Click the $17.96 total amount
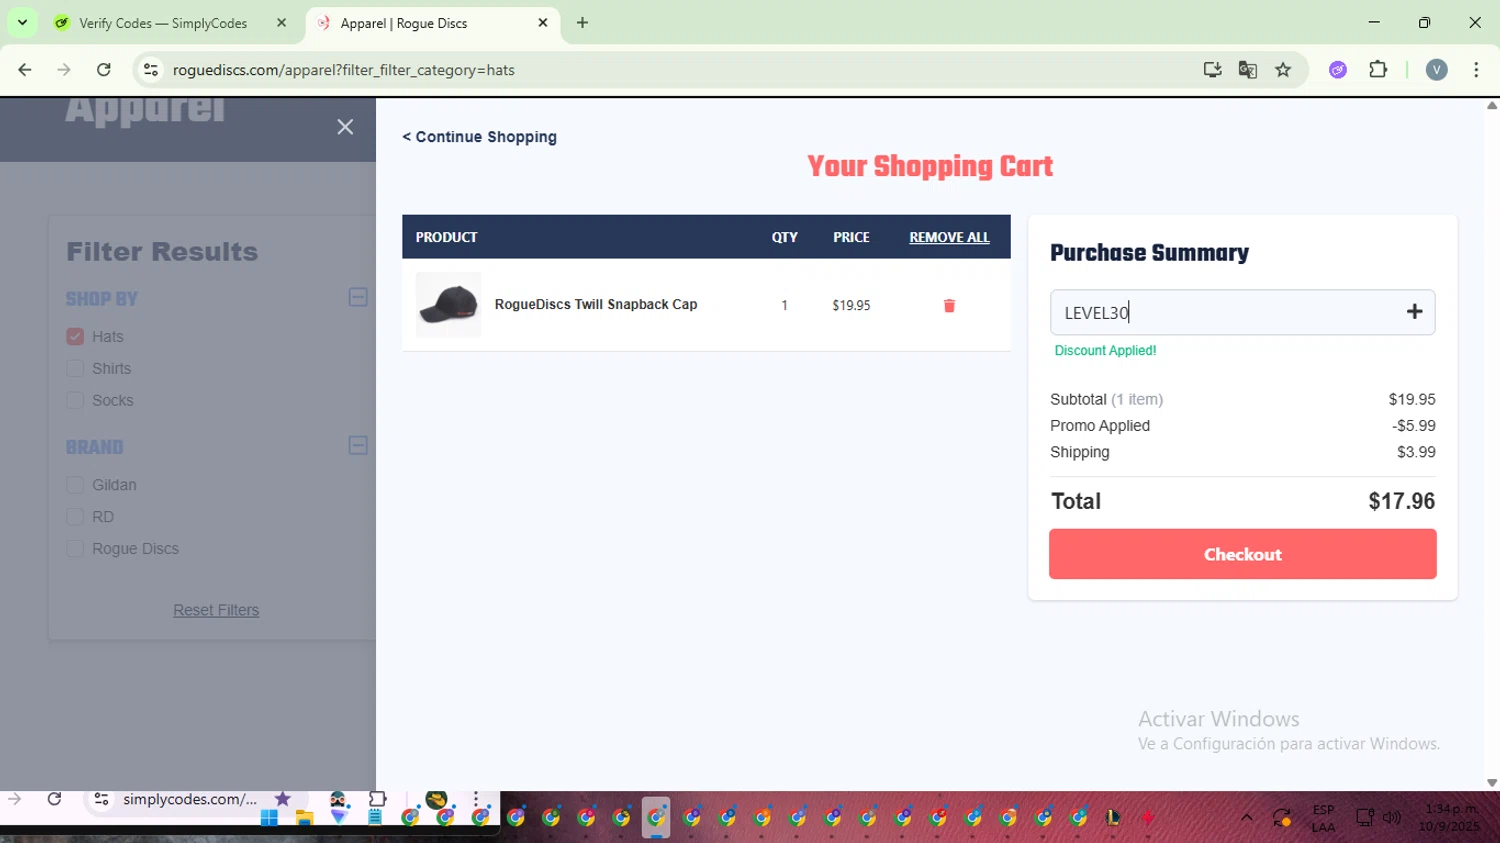 coord(1401,501)
